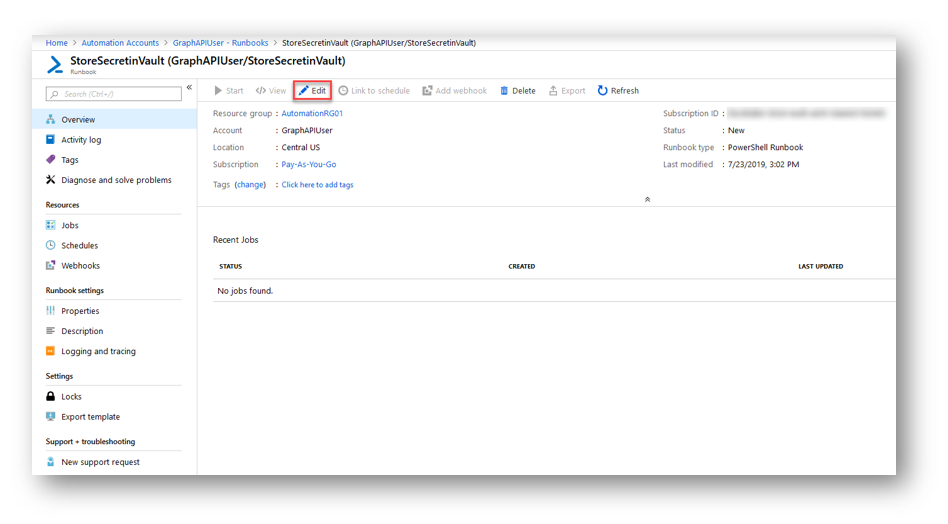Click the Central US location value
Screen dimensions: 948x524
[300, 147]
